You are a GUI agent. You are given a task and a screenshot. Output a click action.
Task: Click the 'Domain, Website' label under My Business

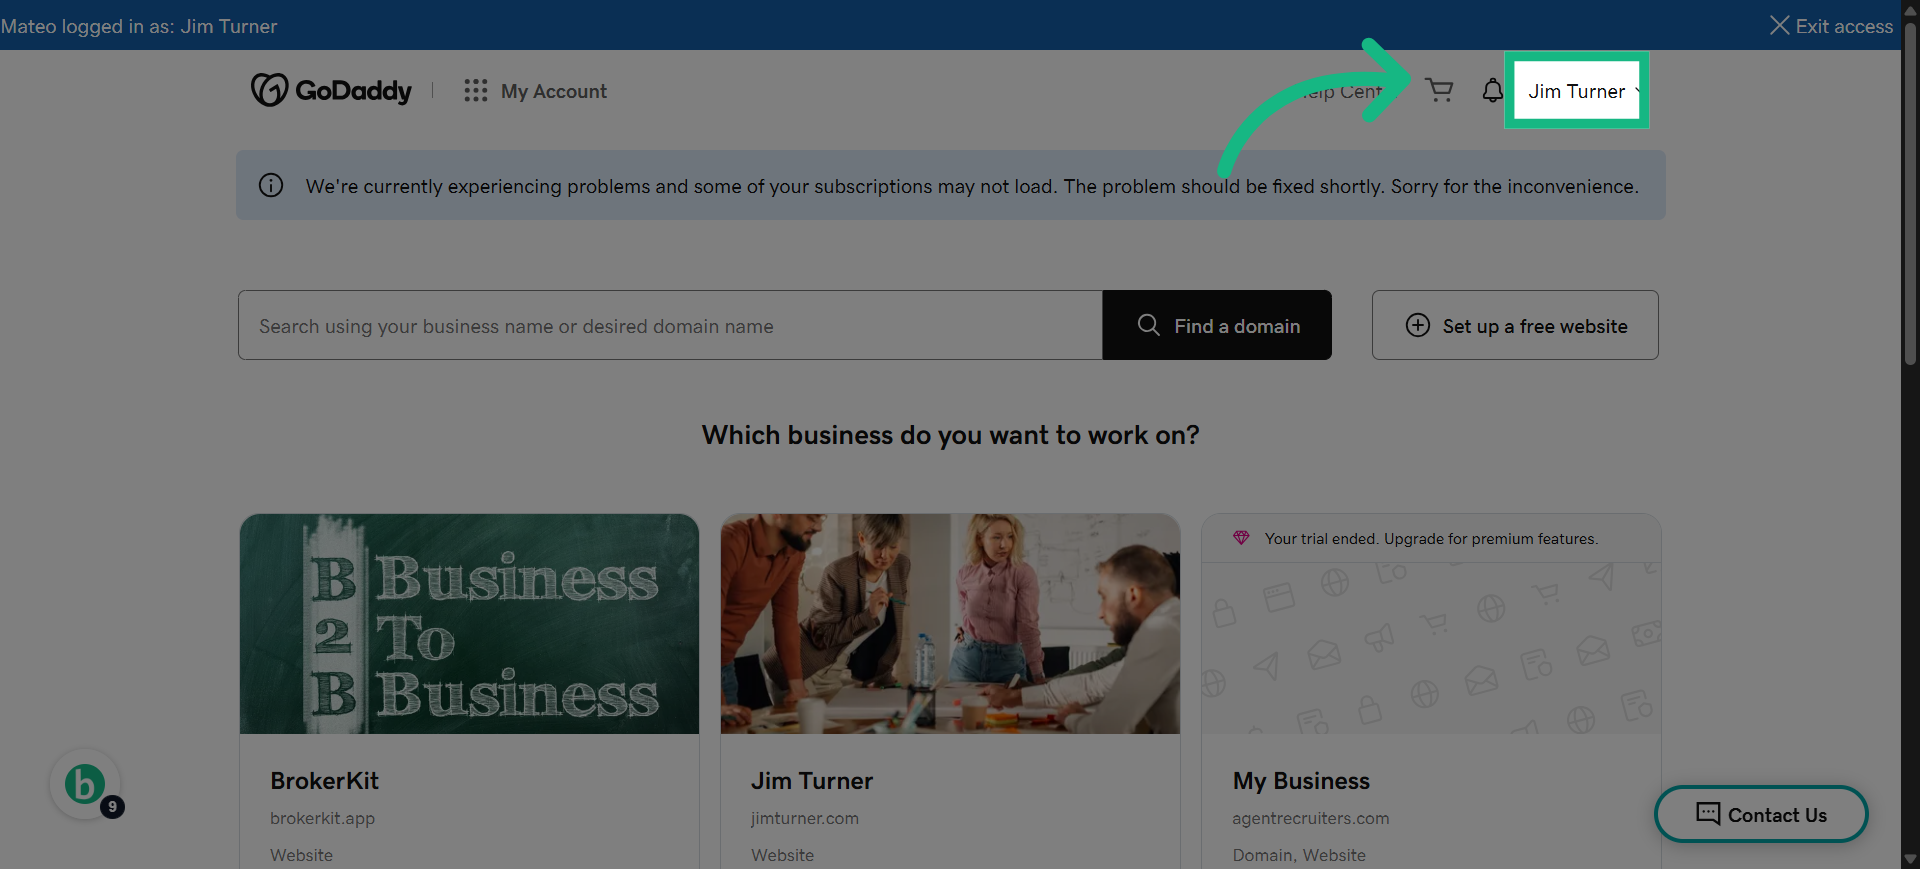pyautogui.click(x=1298, y=855)
